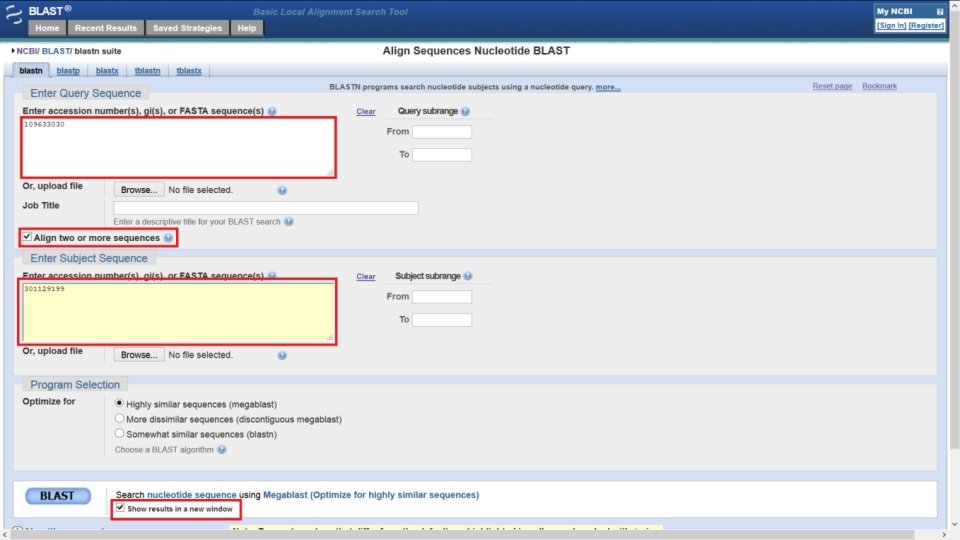Viewport: 960px width, 540px height.
Task: Browse for a subject sequence file
Action: pyautogui.click(x=139, y=355)
